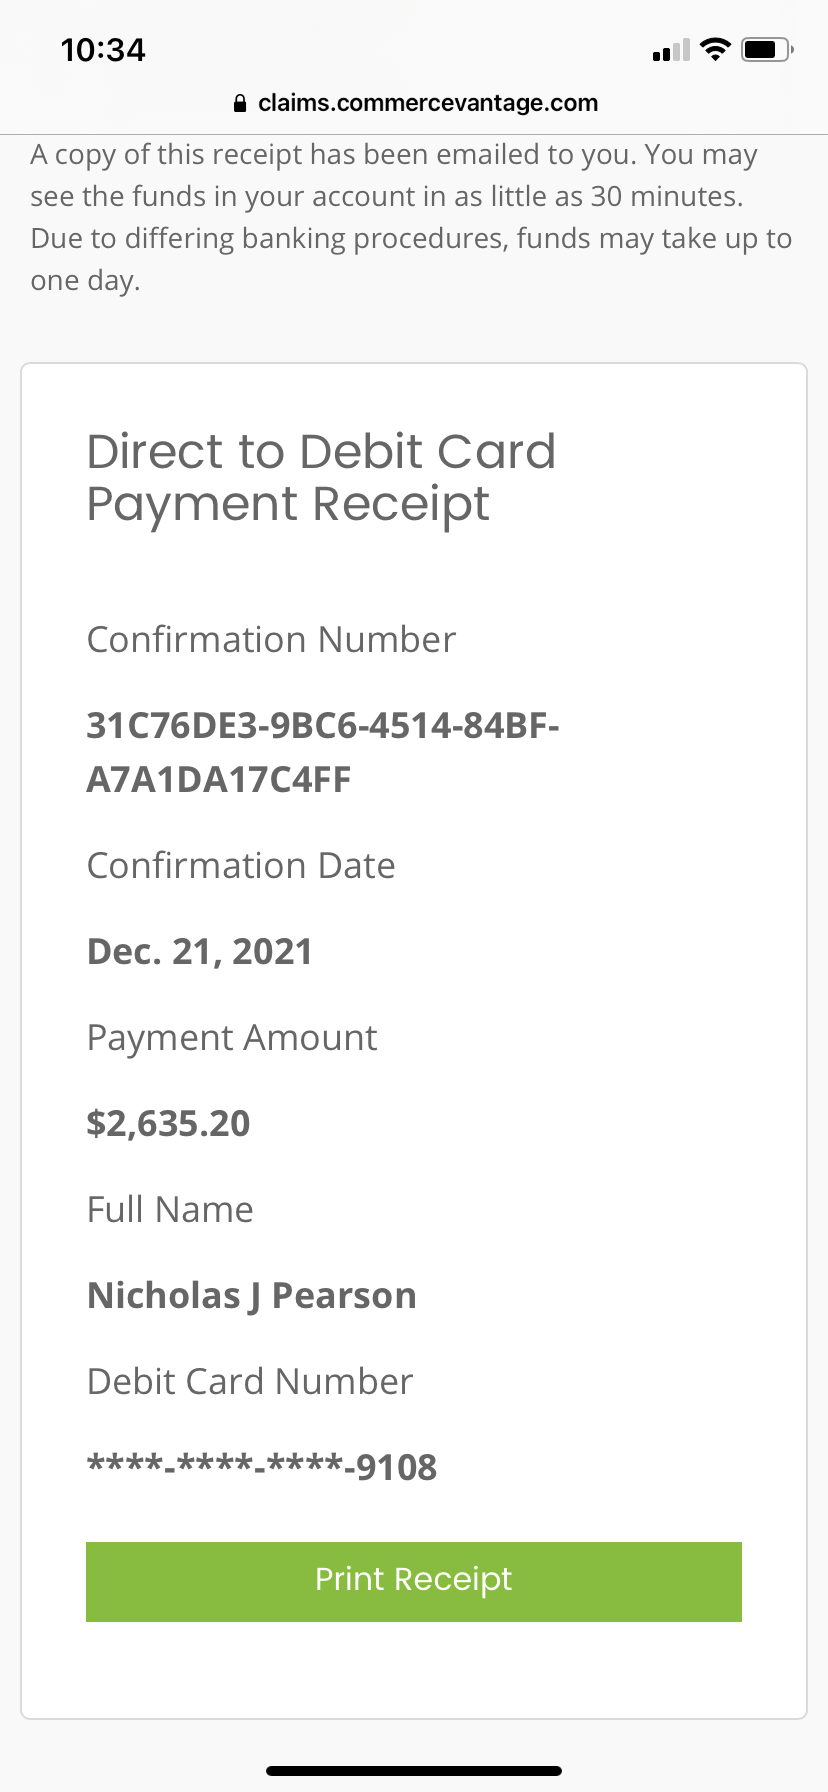Tap the green Print Receipt button
Screen dimensions: 828x1792
(x=413, y=1581)
